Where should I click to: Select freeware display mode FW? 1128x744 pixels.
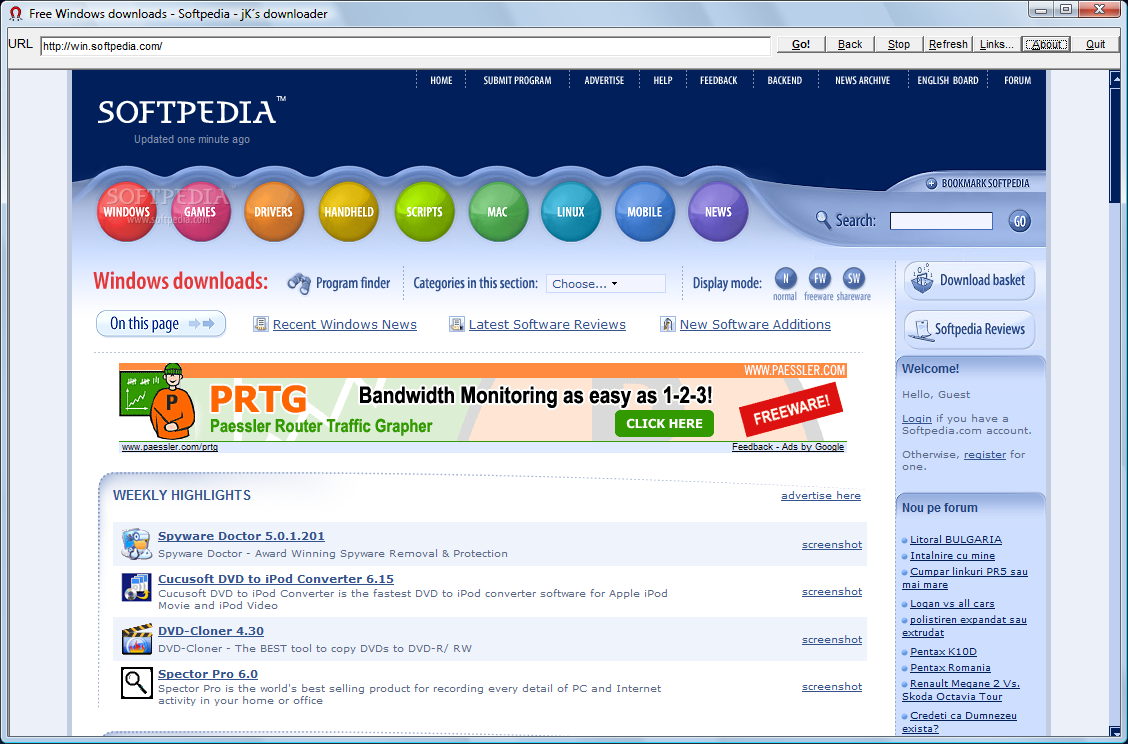click(x=819, y=278)
